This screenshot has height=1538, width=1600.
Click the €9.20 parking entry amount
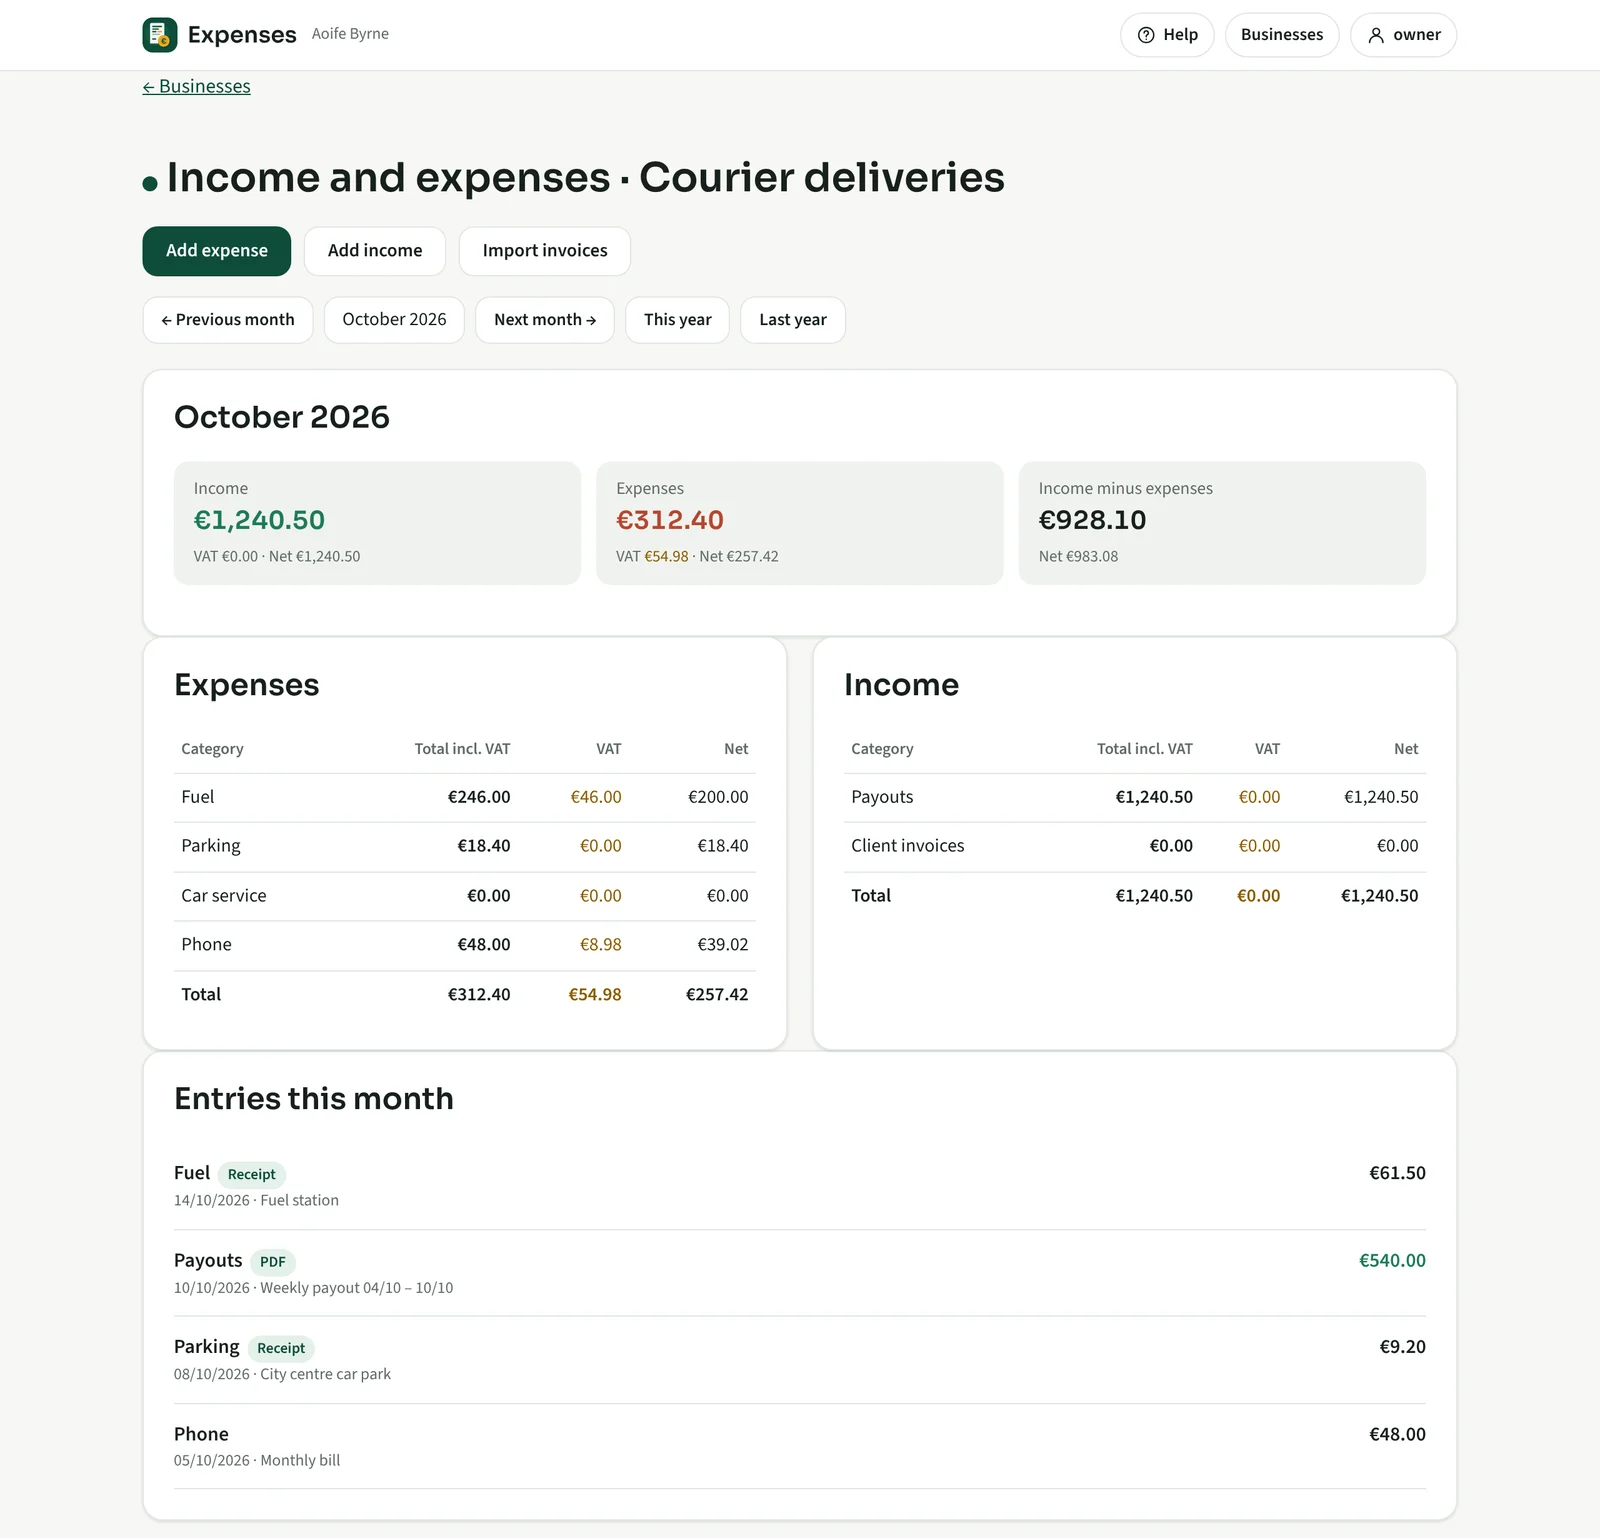[x=1402, y=1347]
